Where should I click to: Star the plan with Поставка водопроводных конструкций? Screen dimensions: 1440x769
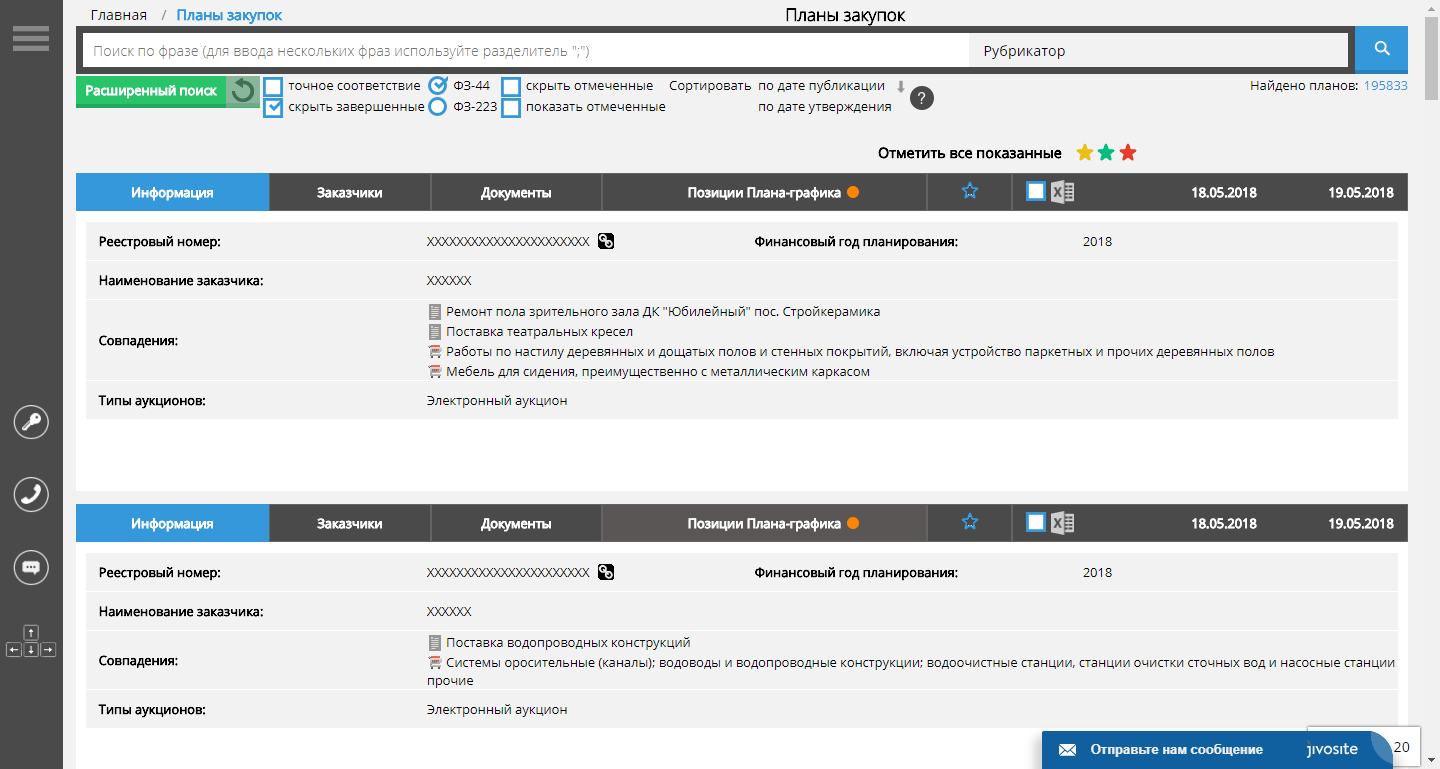(969, 522)
